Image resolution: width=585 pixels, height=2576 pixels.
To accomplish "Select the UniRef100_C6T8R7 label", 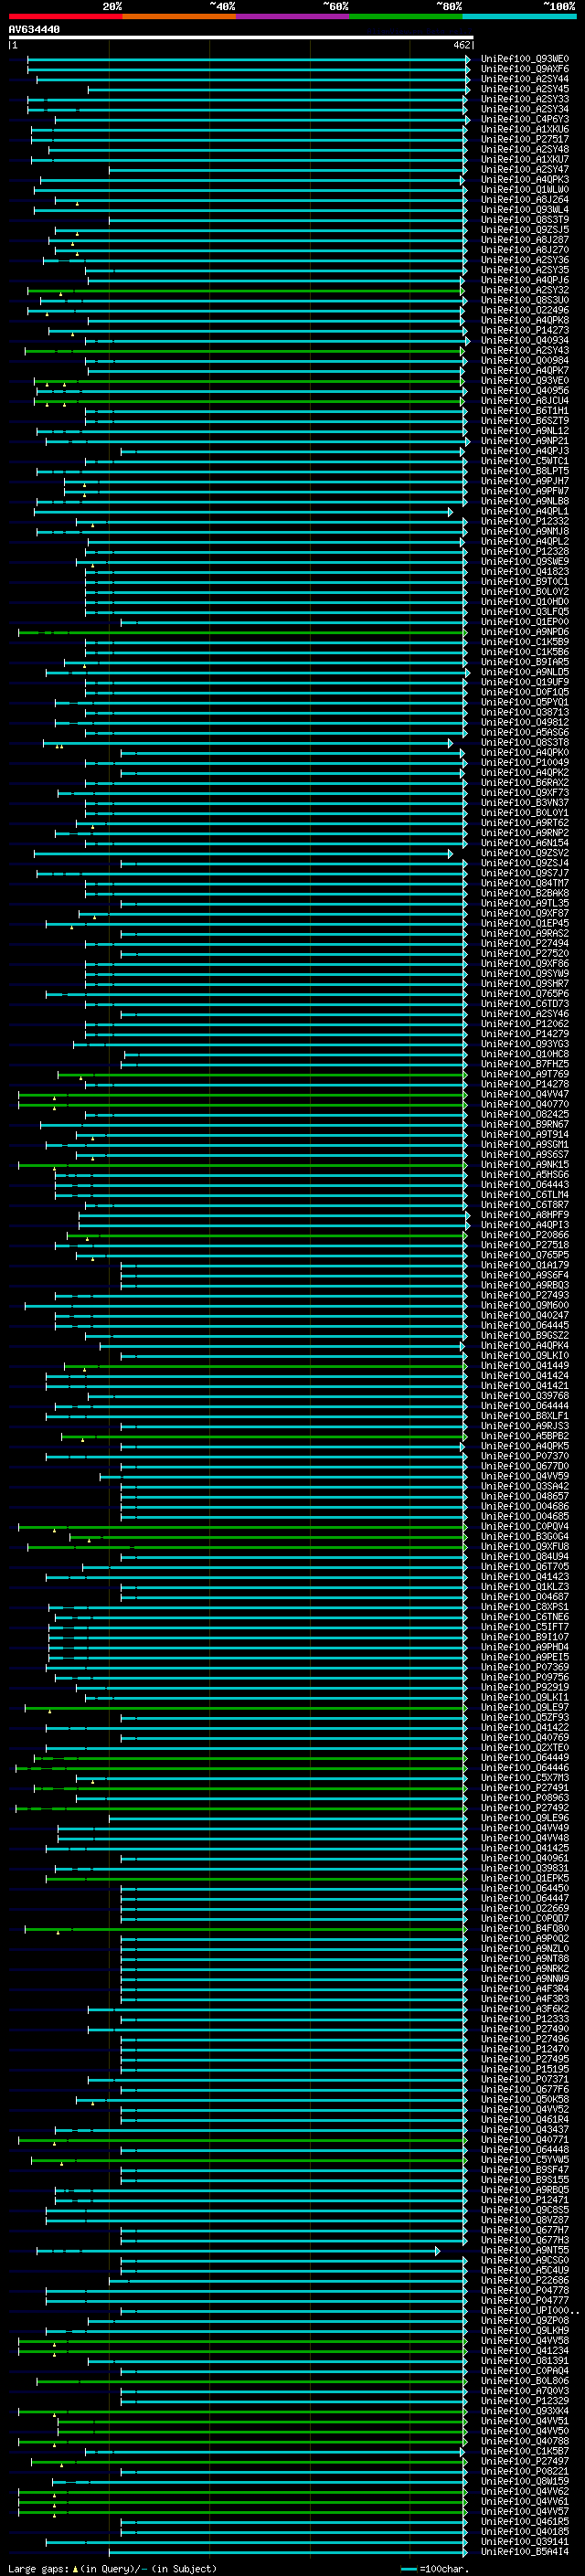I will click(x=525, y=1205).
